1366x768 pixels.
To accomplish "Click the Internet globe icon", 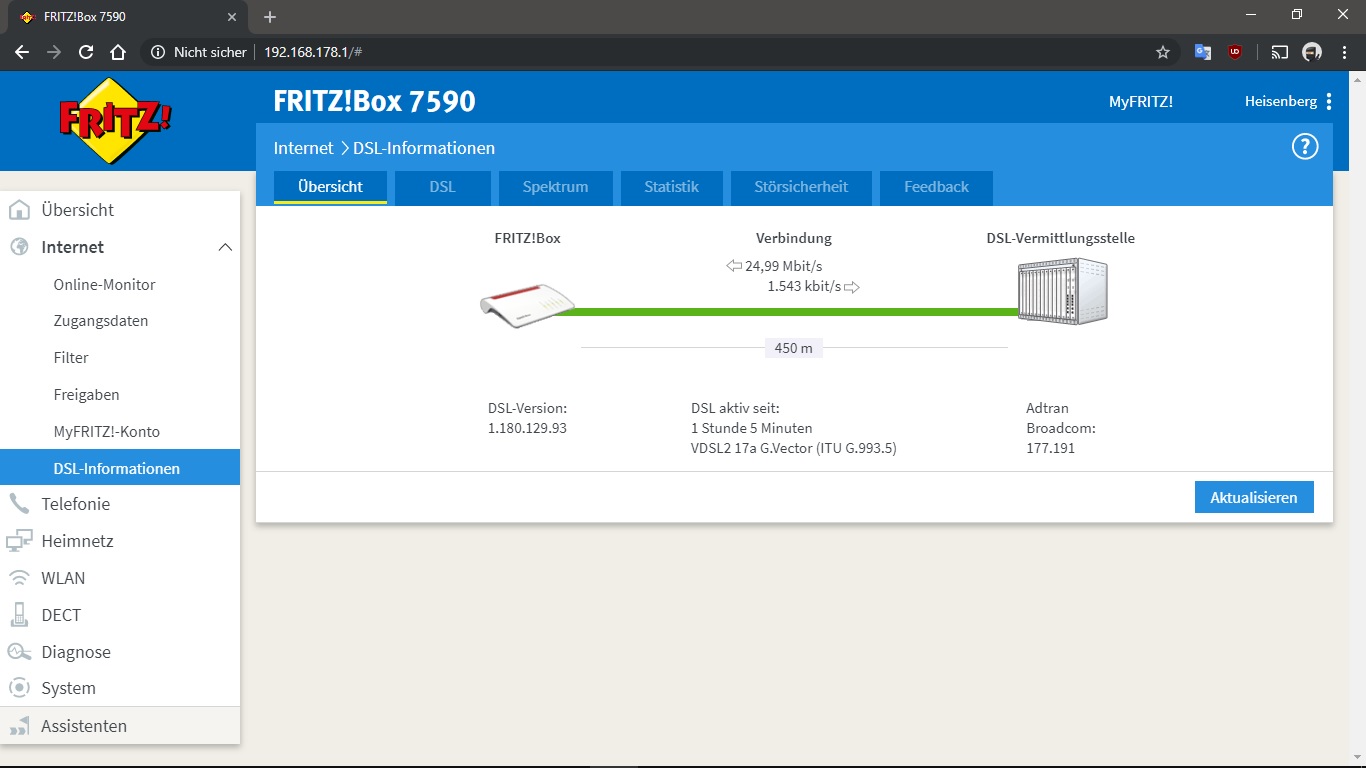I will [x=18, y=247].
